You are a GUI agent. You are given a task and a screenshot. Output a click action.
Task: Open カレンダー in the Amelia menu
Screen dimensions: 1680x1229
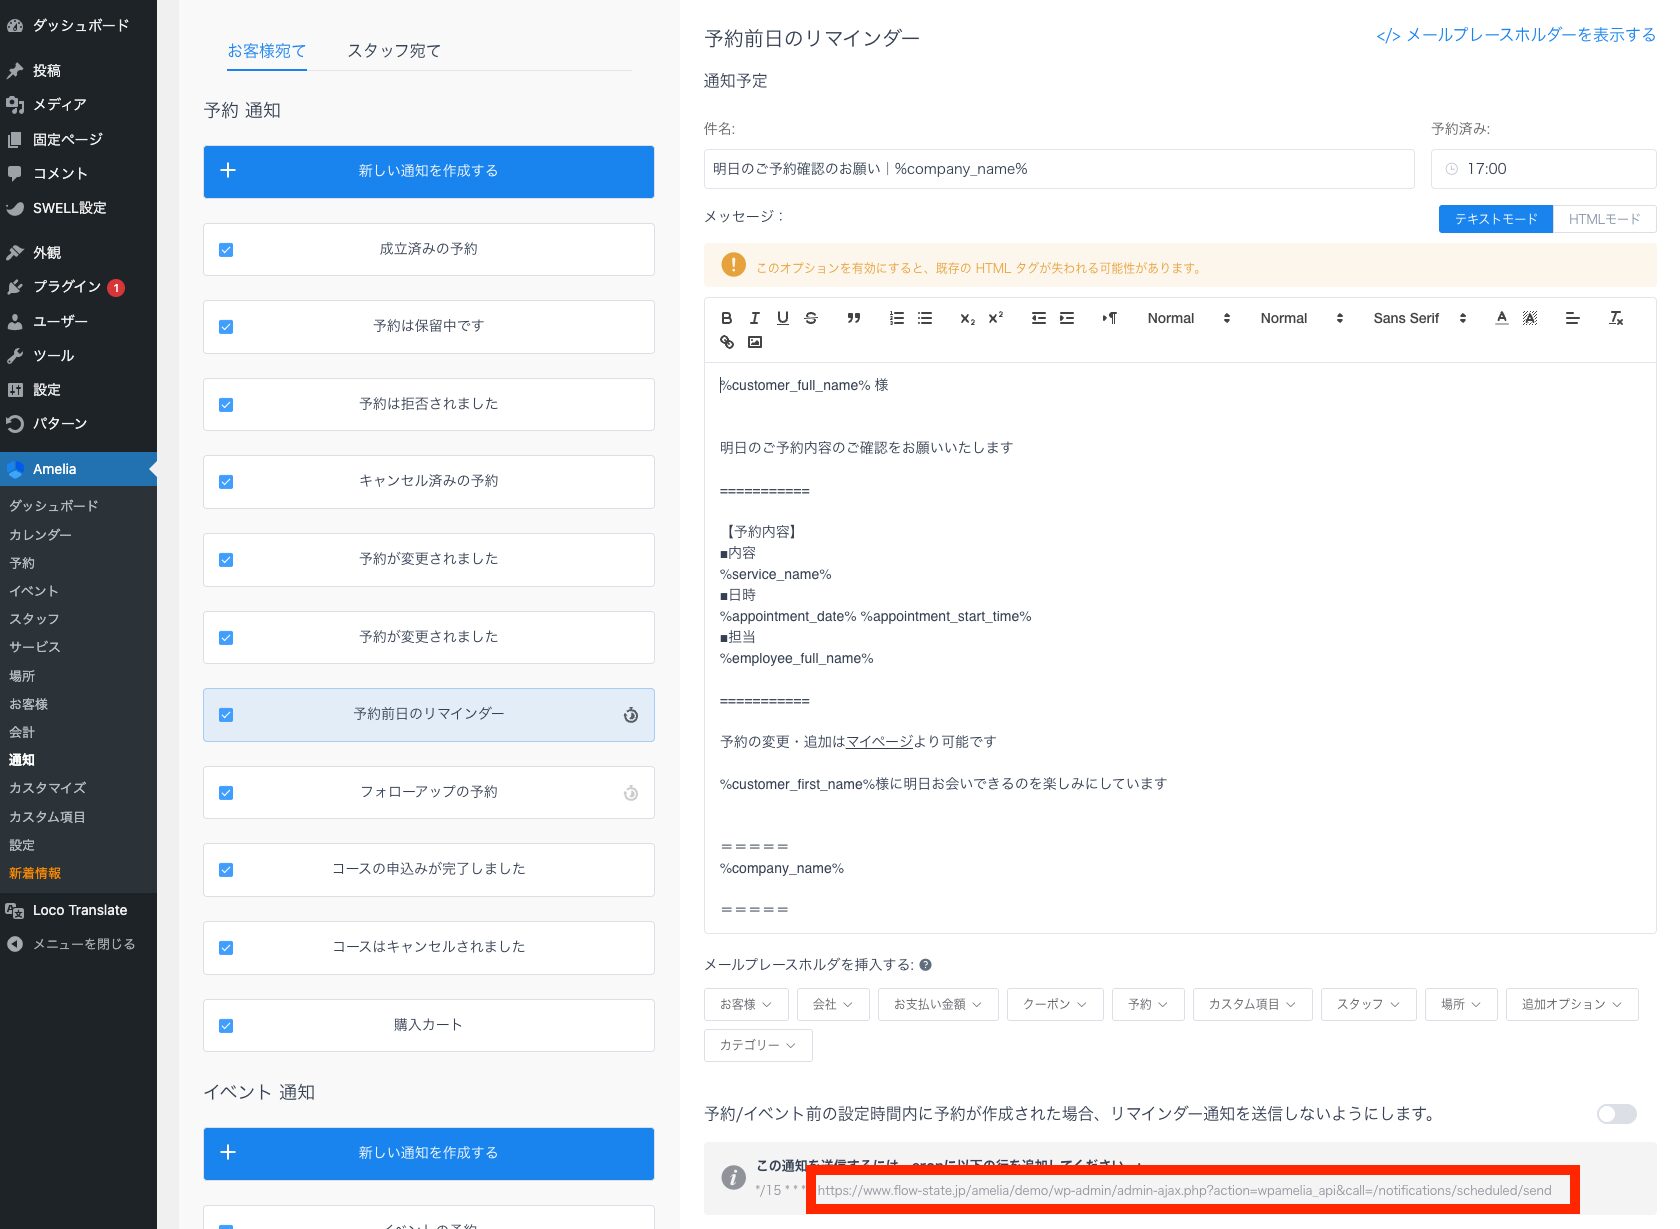(40, 535)
